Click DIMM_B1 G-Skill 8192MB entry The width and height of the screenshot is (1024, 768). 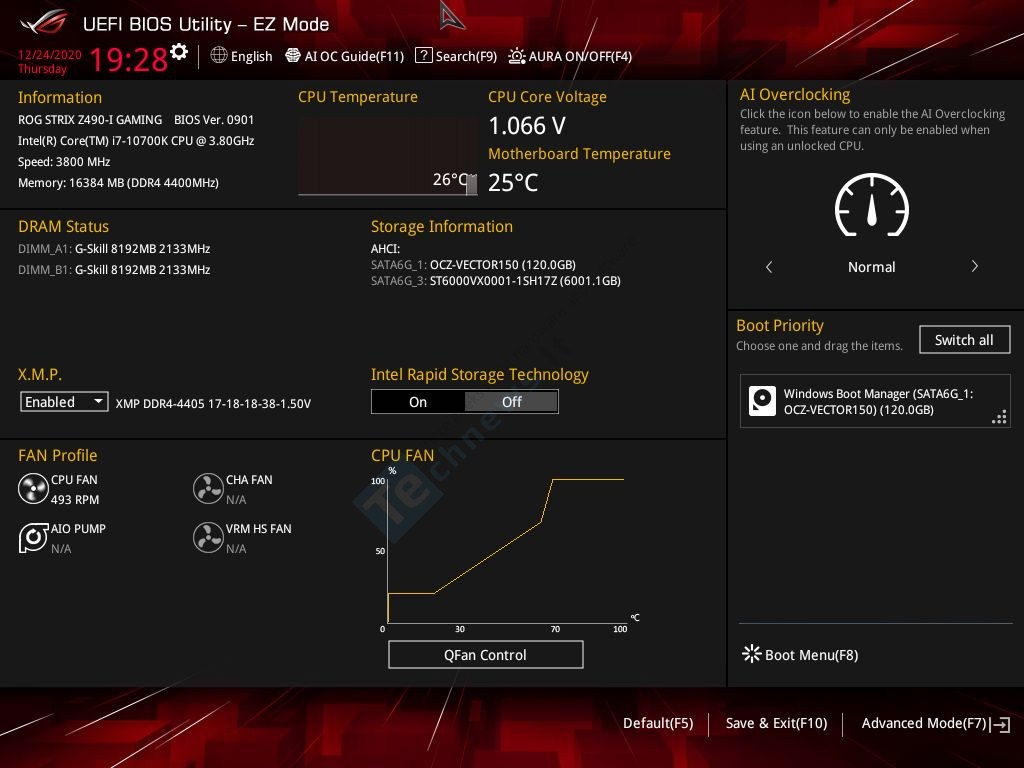coord(114,269)
